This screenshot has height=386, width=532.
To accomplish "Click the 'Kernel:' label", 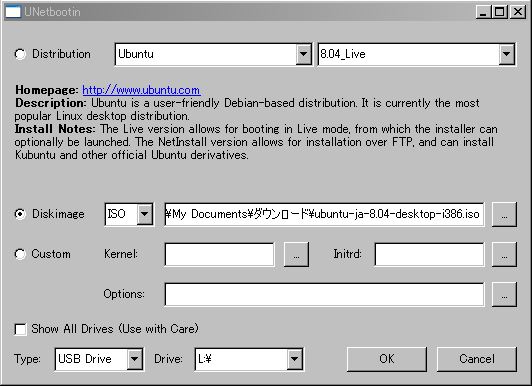I will 121,254.
